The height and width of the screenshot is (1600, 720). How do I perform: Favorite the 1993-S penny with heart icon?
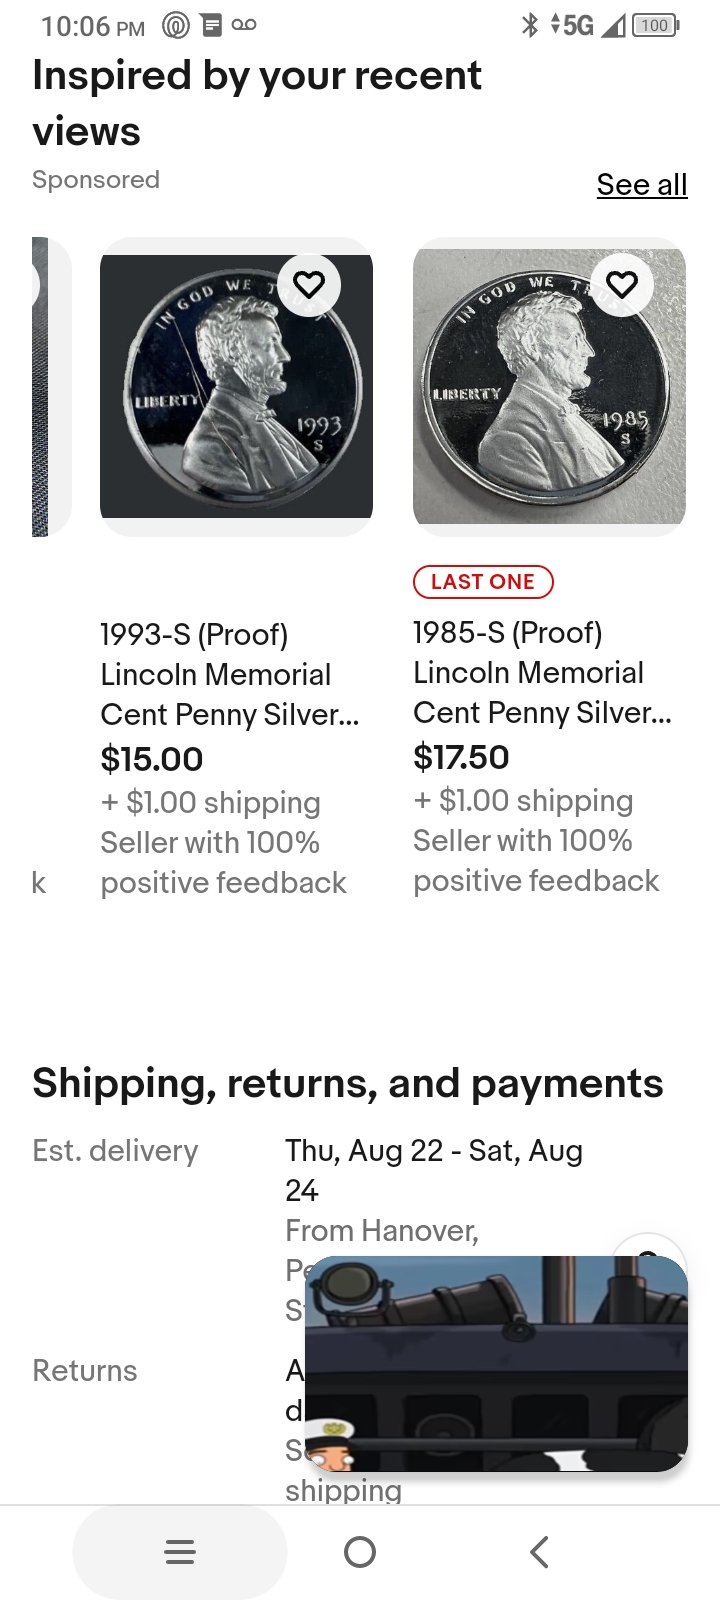coord(309,285)
